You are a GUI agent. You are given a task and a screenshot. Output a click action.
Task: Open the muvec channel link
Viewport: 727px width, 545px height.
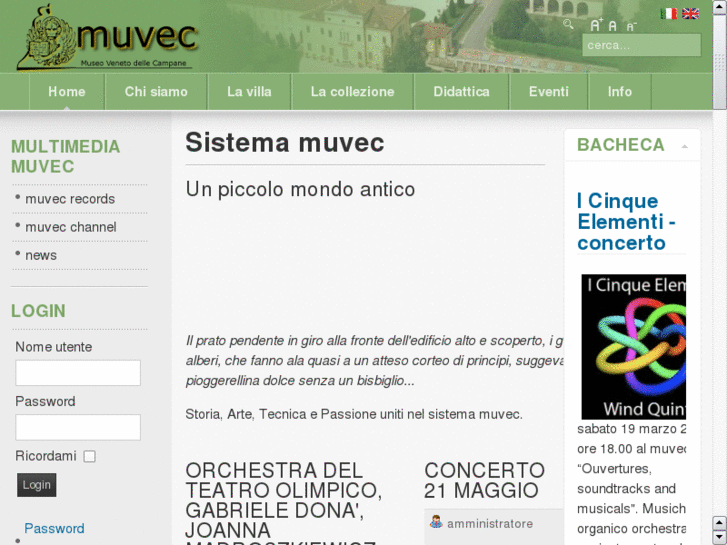click(x=70, y=227)
